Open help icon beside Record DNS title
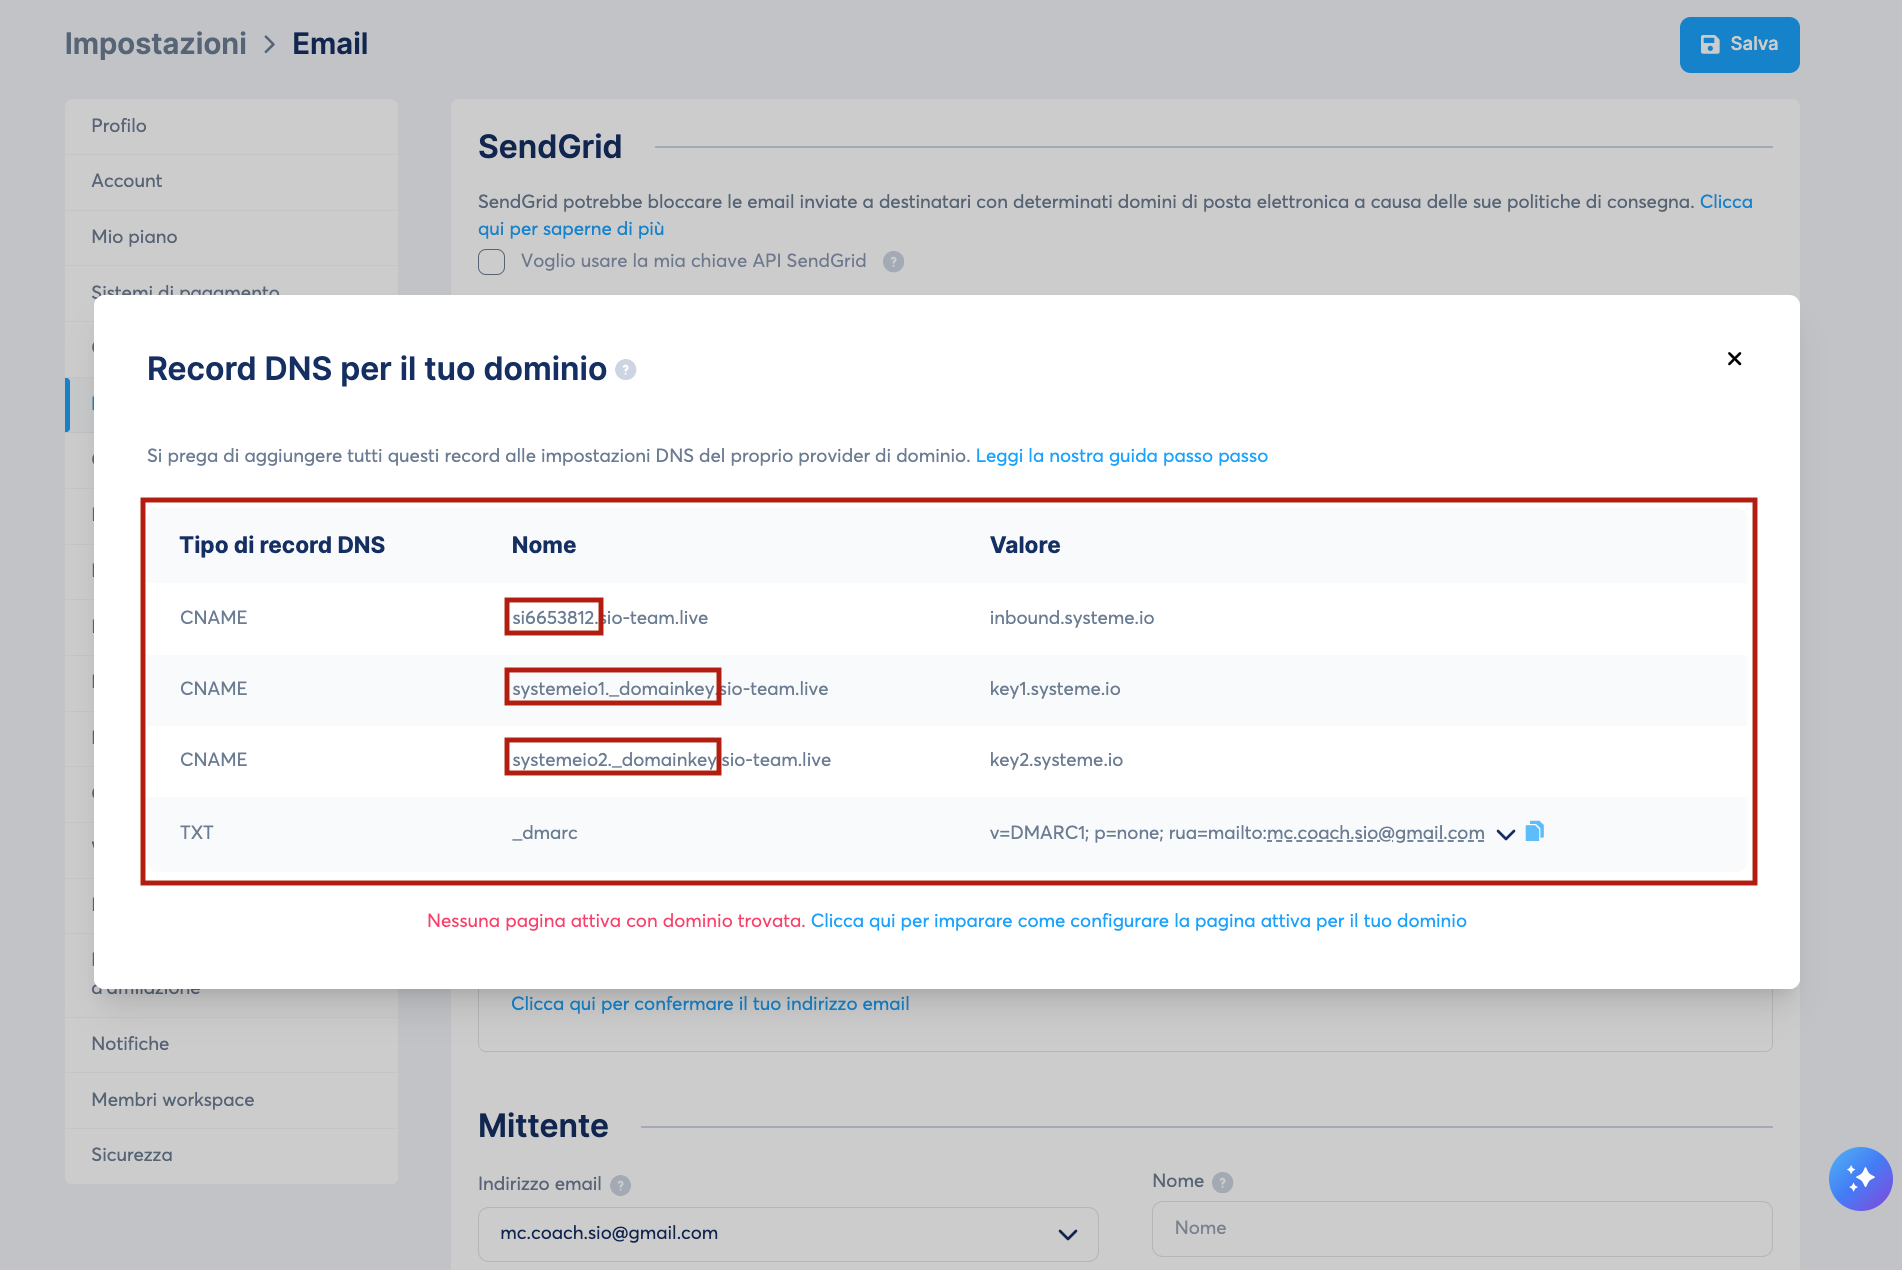 [626, 370]
